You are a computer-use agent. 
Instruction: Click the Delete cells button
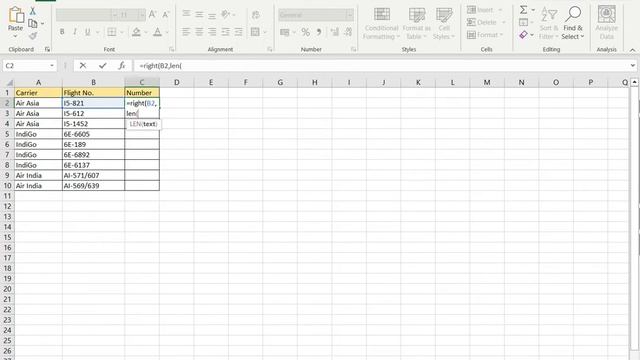pos(486,22)
